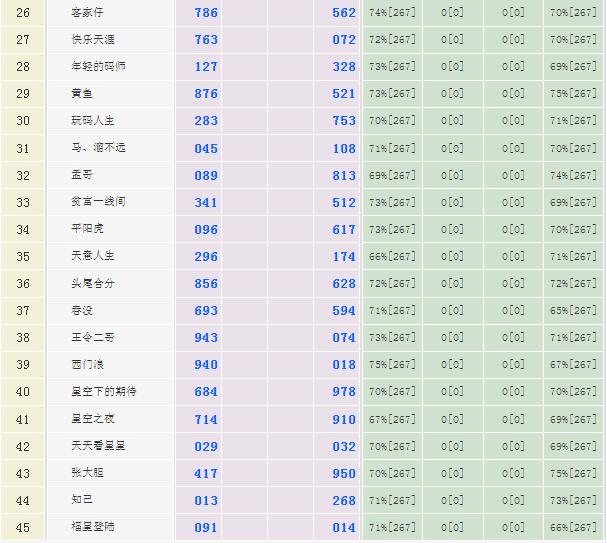Click the blue number 876 in row 29

pyautogui.click(x=206, y=94)
